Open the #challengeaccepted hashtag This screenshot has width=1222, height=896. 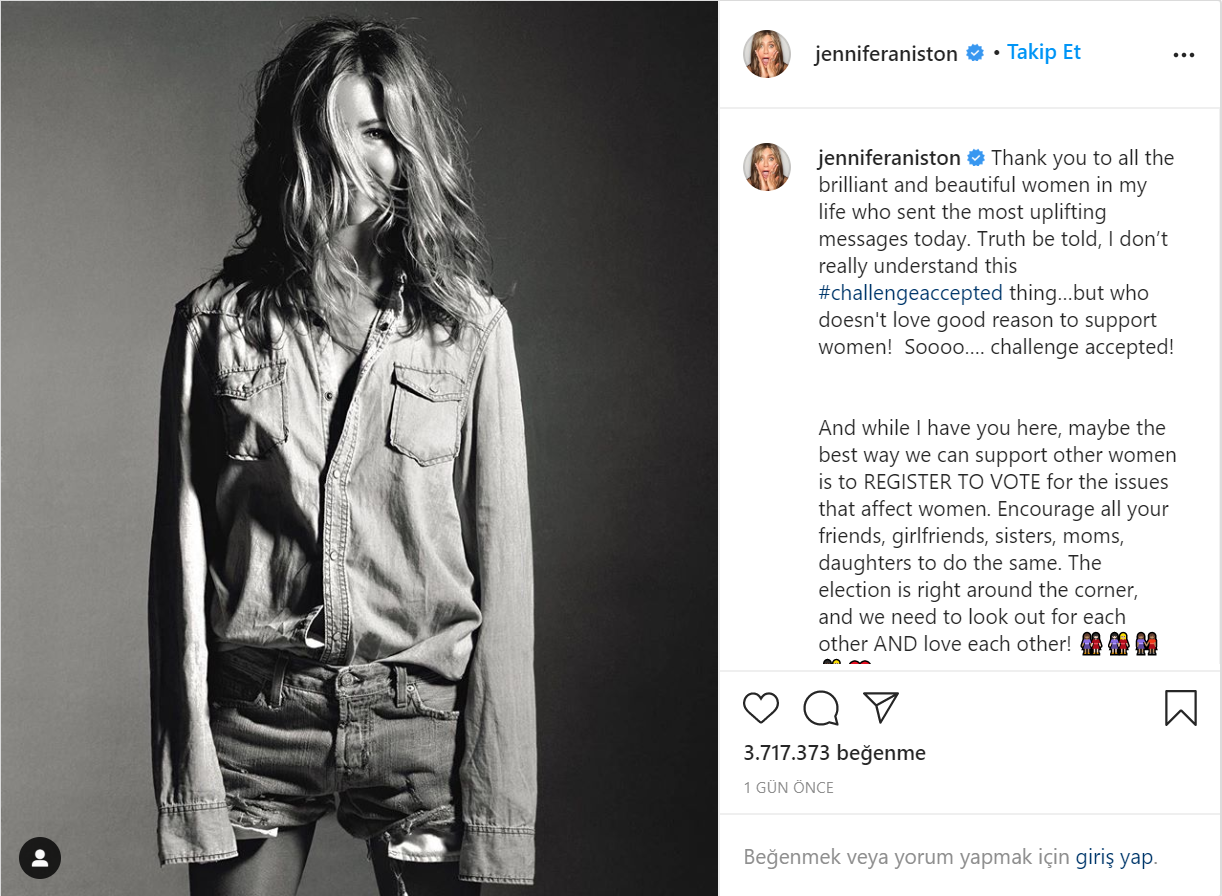[910, 293]
